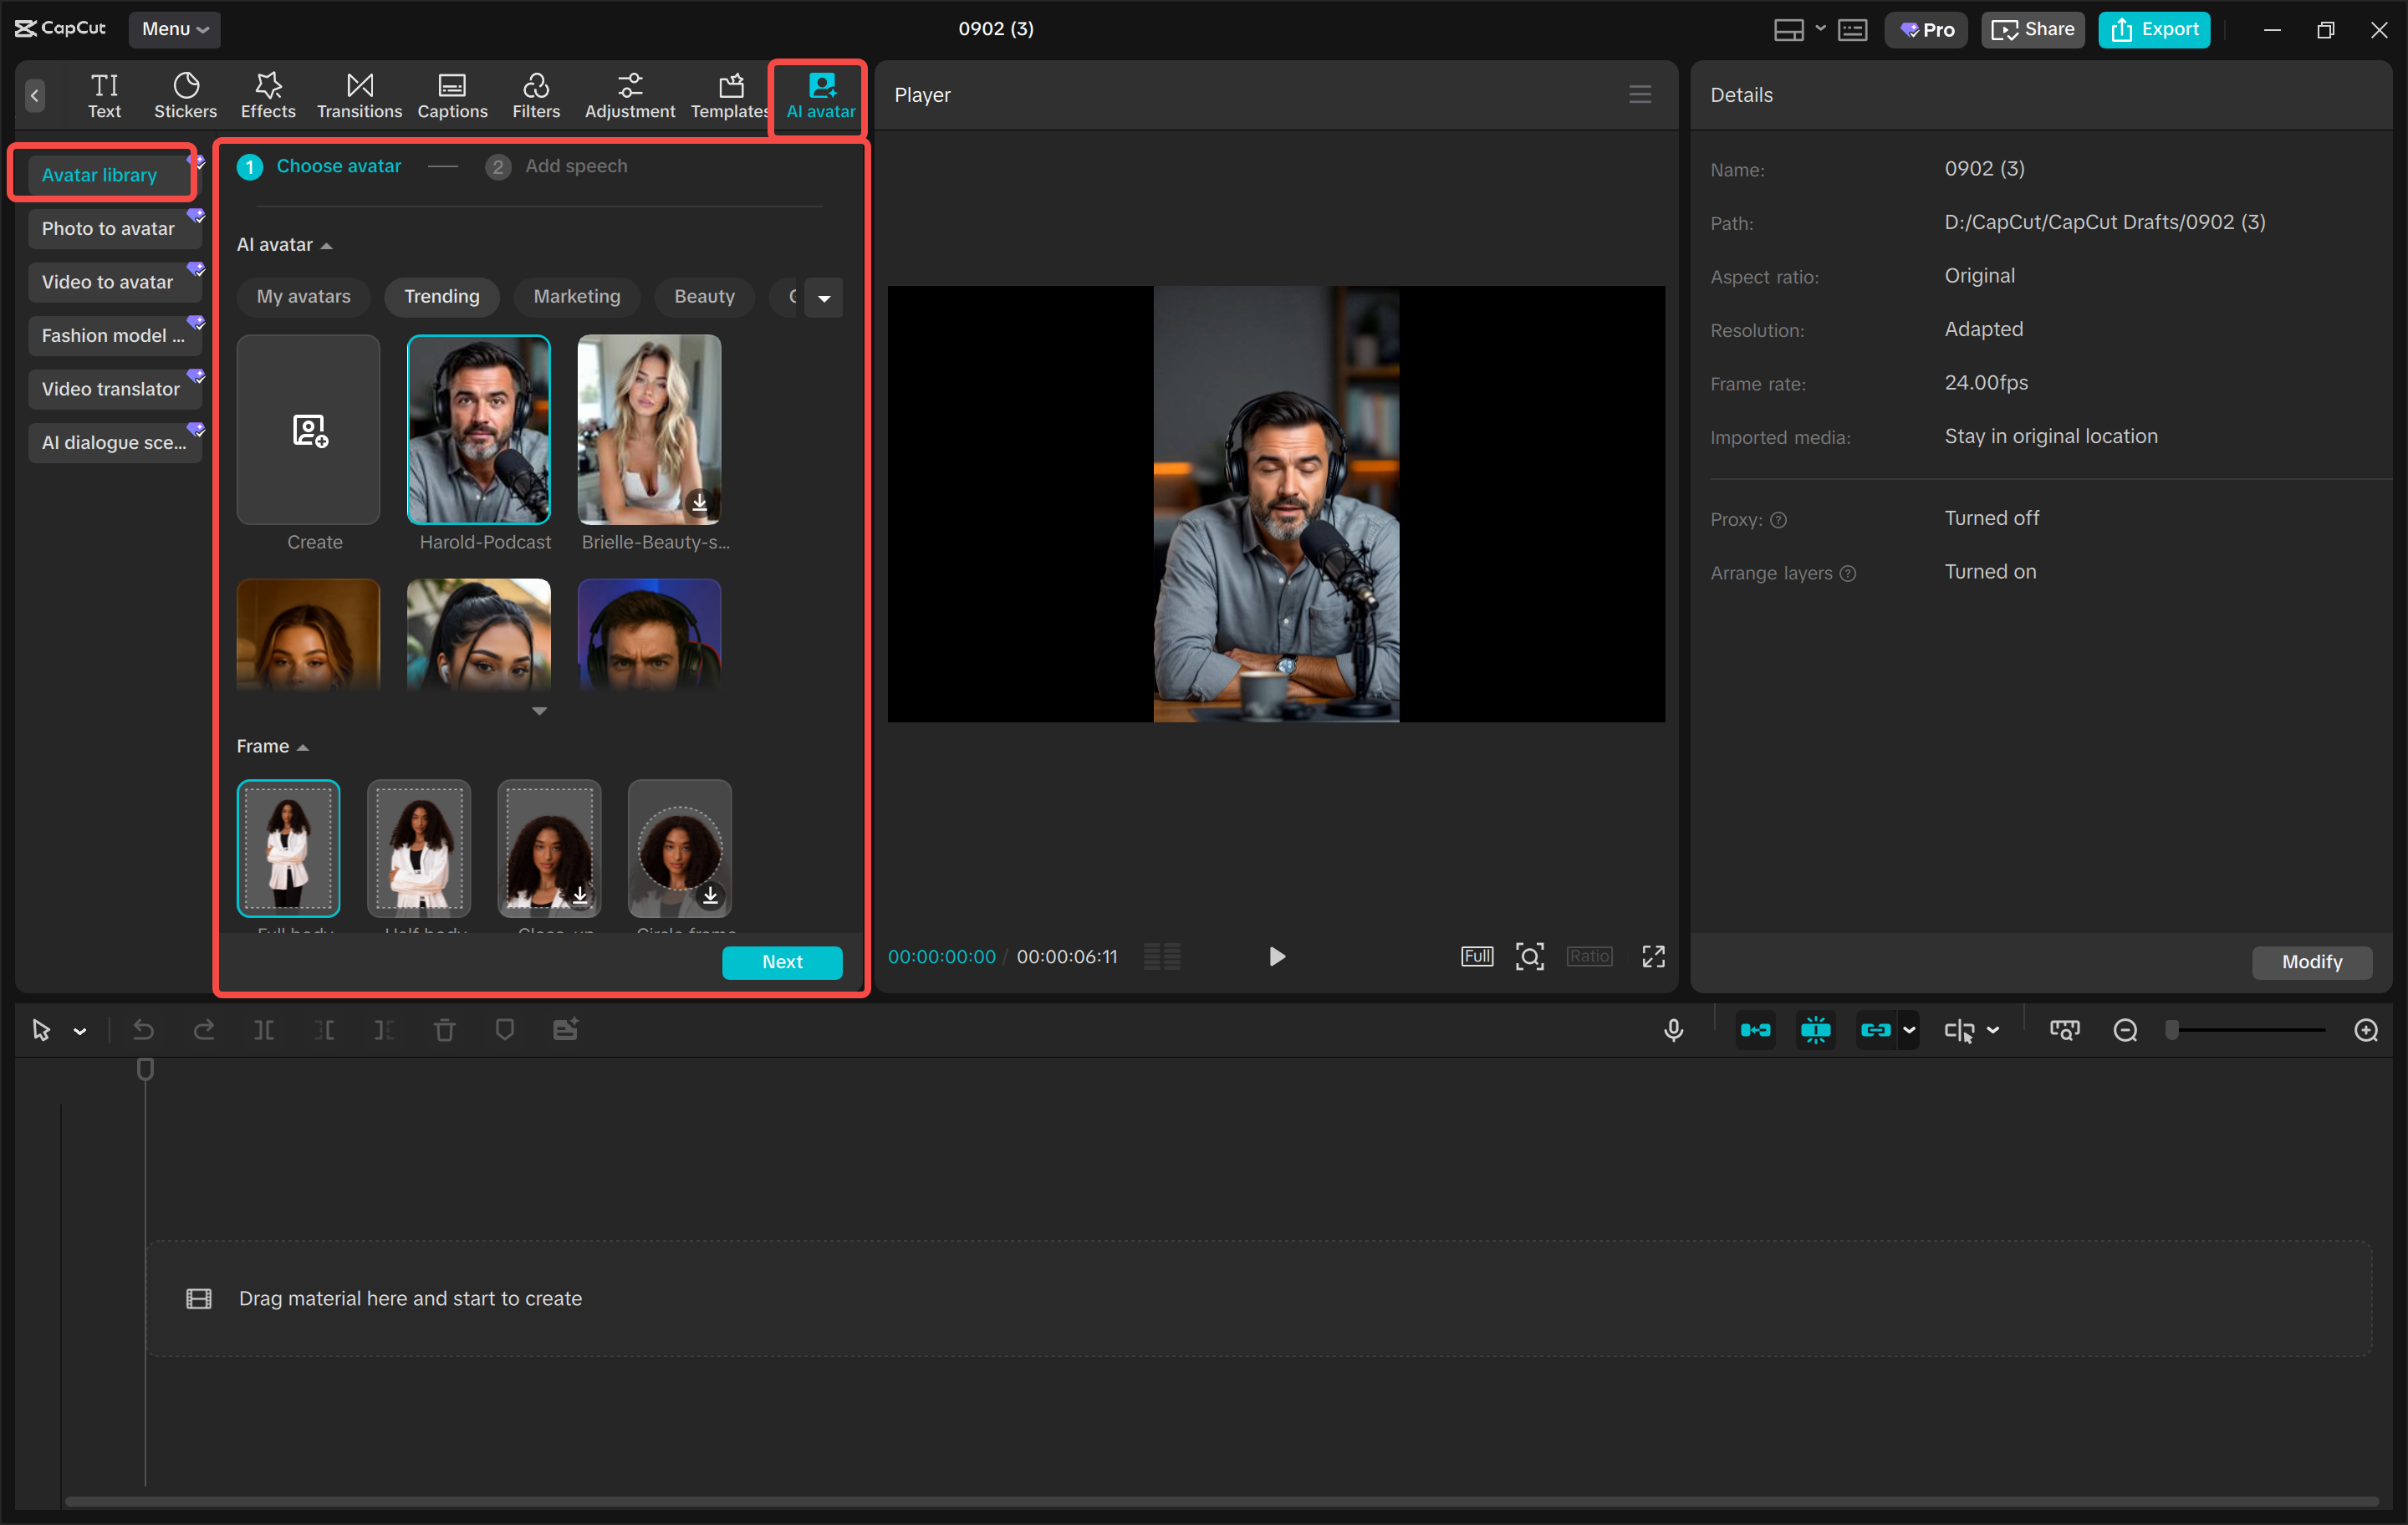2408x1525 pixels.
Task: Expand the hidden avatar categories with the overflow chevron
Action: (x=824, y=297)
